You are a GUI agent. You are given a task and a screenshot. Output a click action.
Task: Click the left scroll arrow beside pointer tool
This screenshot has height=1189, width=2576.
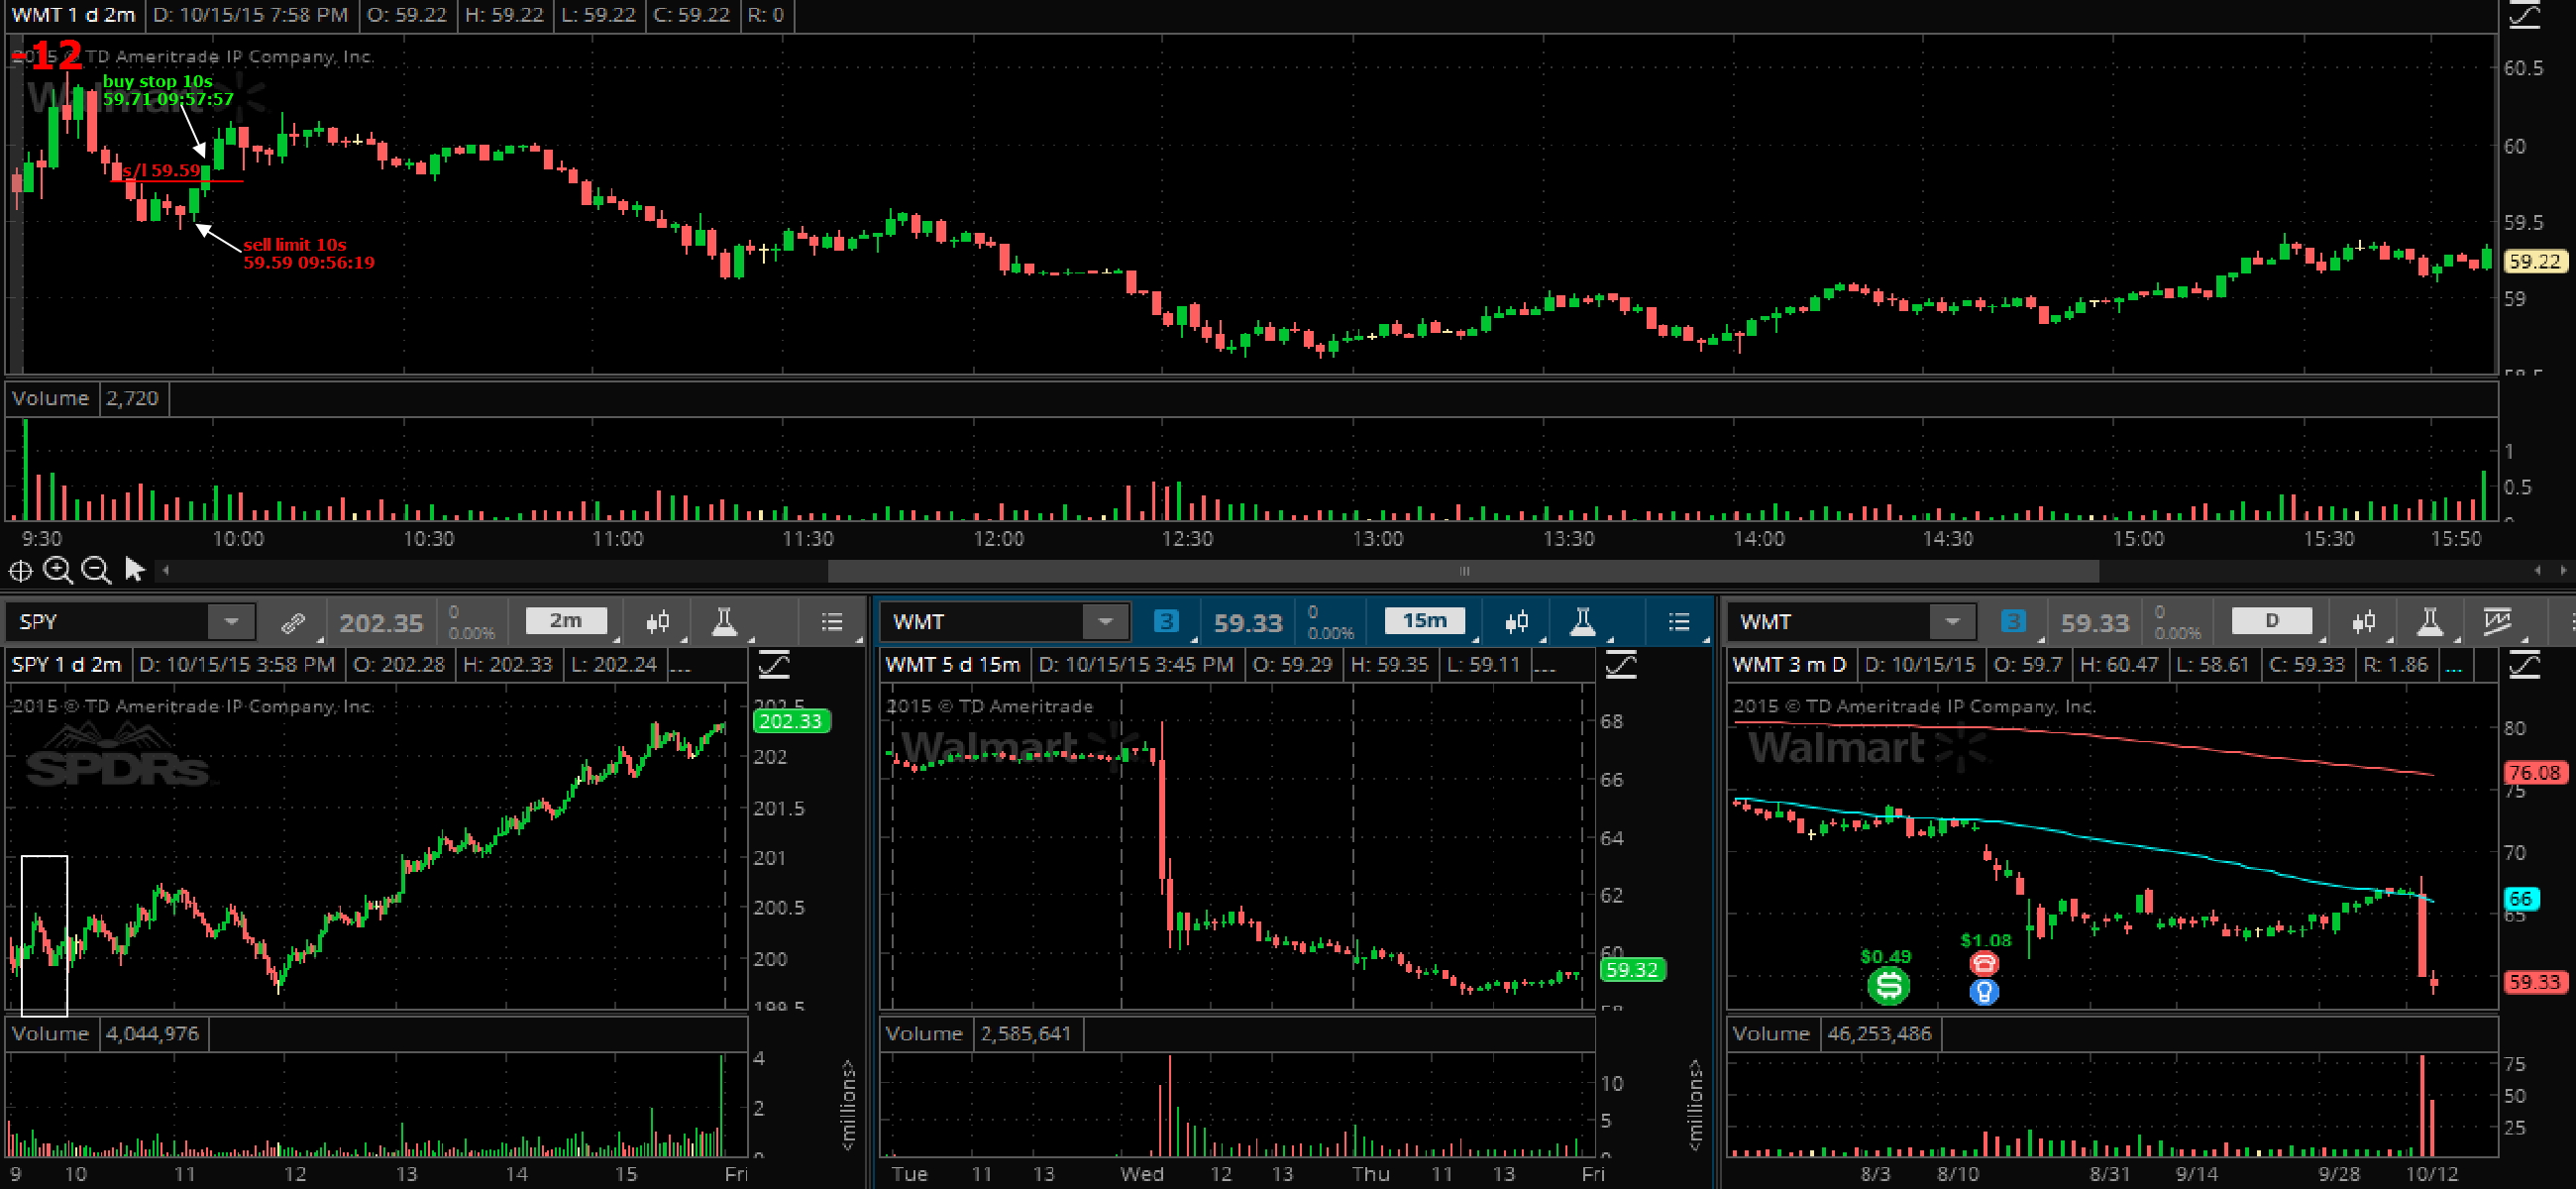point(166,570)
